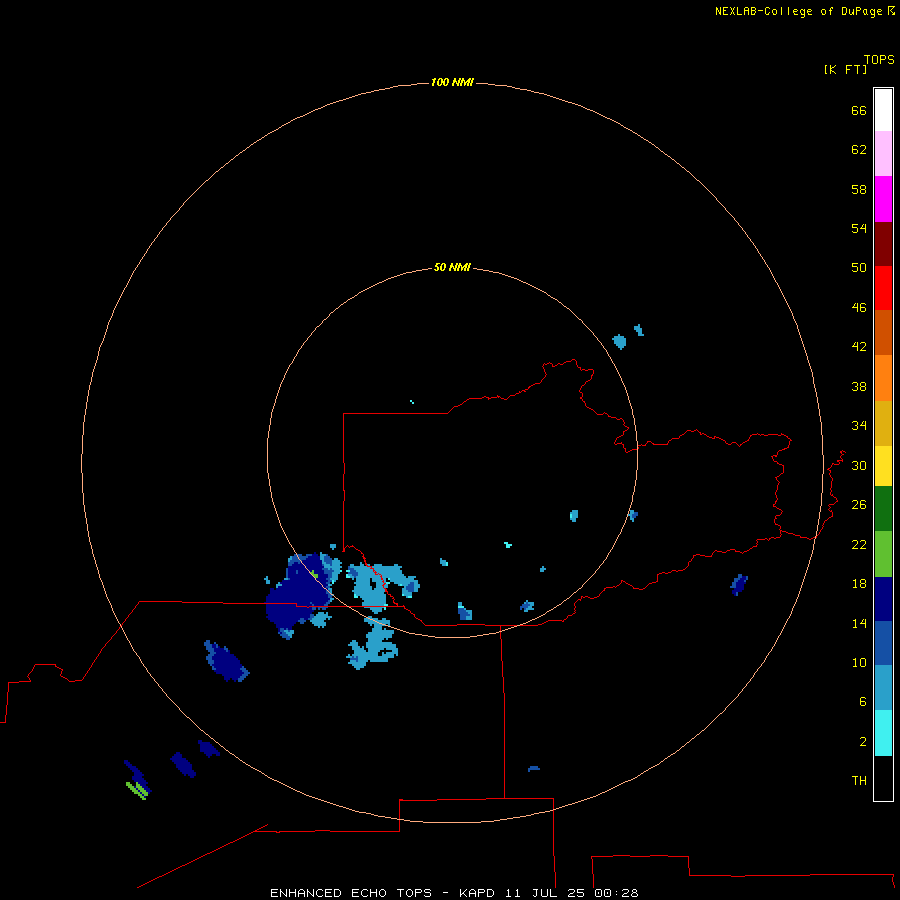This screenshot has width=900, height=900.
Task: Click legend value "62"
Action: click(x=859, y=150)
